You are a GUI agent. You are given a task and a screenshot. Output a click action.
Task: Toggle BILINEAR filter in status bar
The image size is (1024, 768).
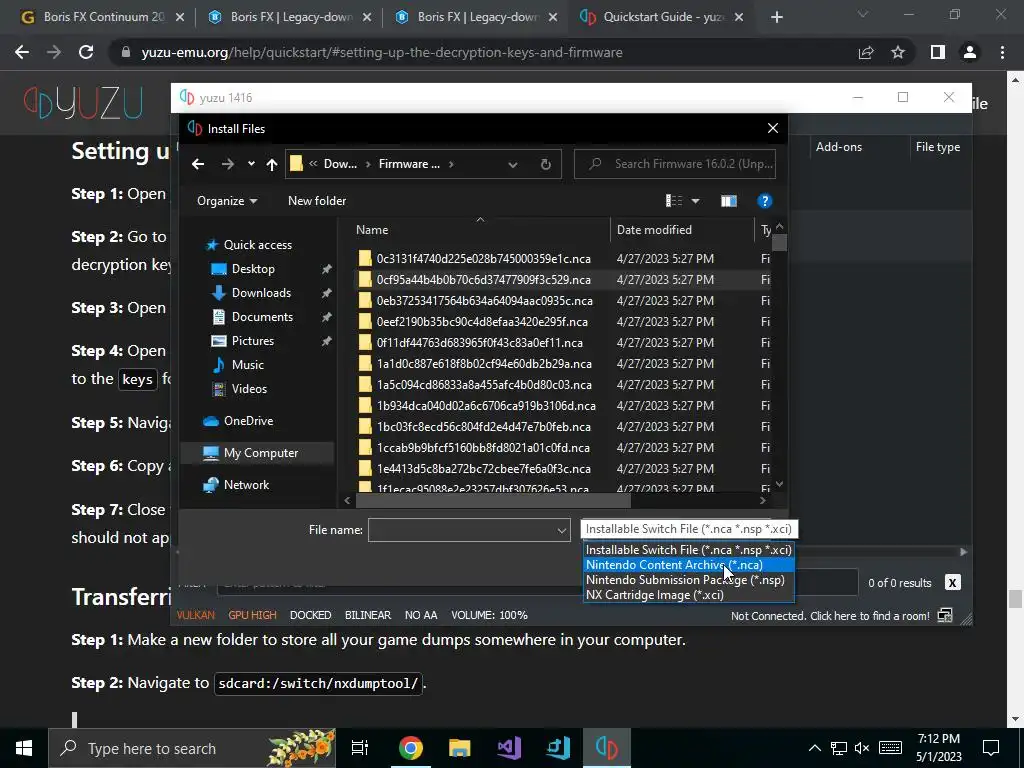click(x=368, y=615)
